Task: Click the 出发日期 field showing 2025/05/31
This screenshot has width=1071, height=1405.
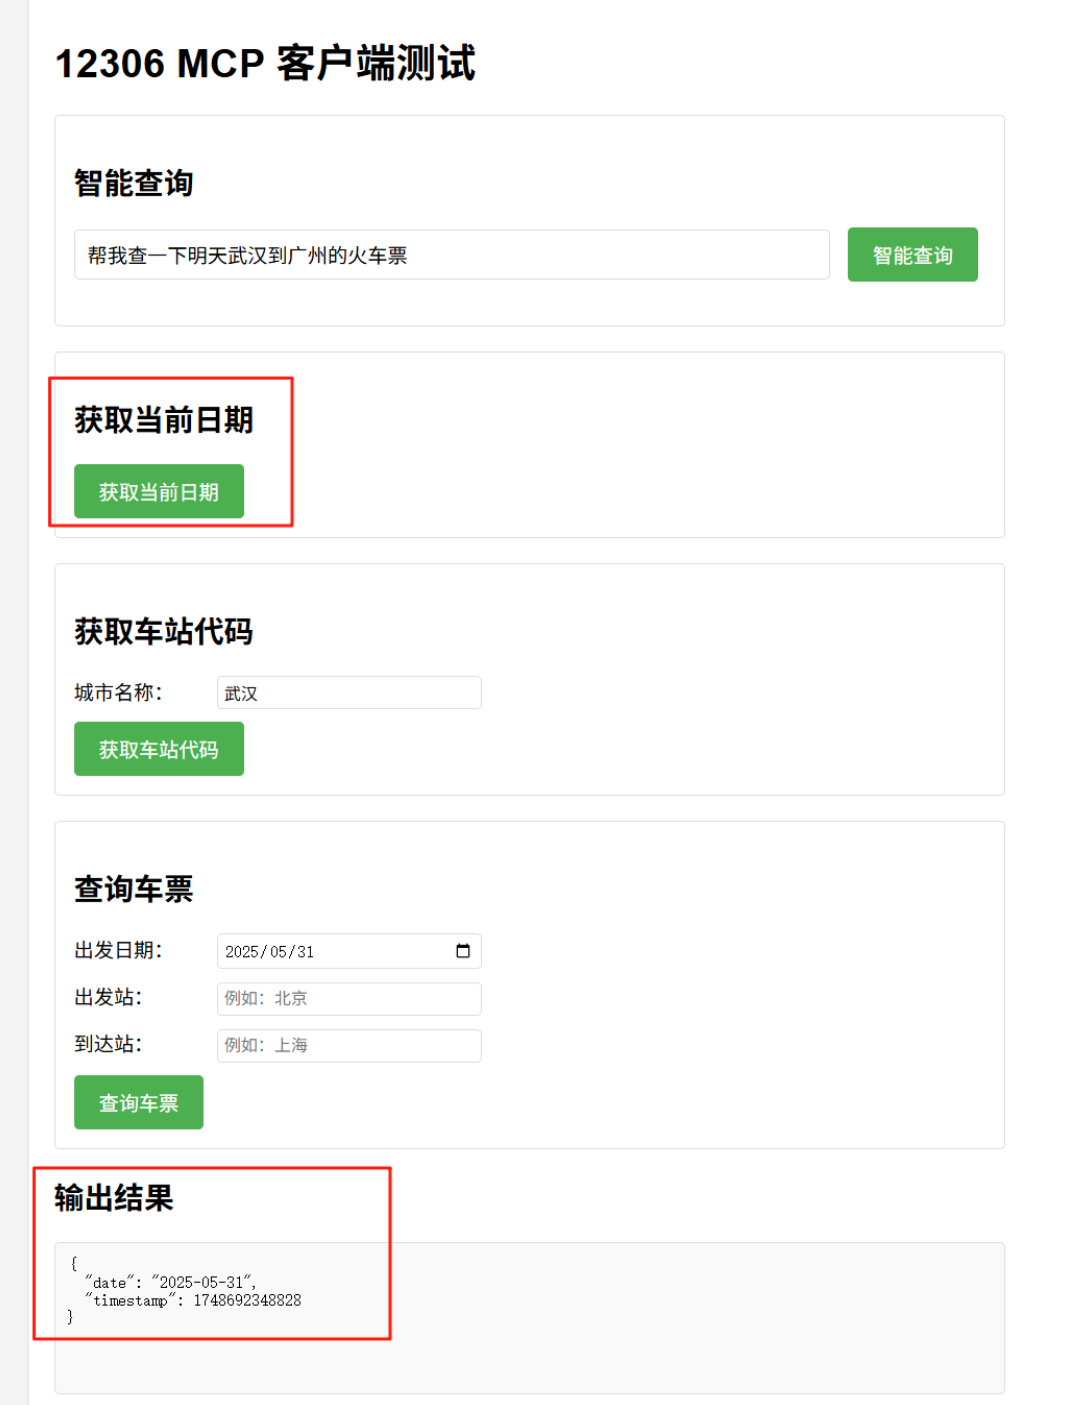Action: coord(349,951)
